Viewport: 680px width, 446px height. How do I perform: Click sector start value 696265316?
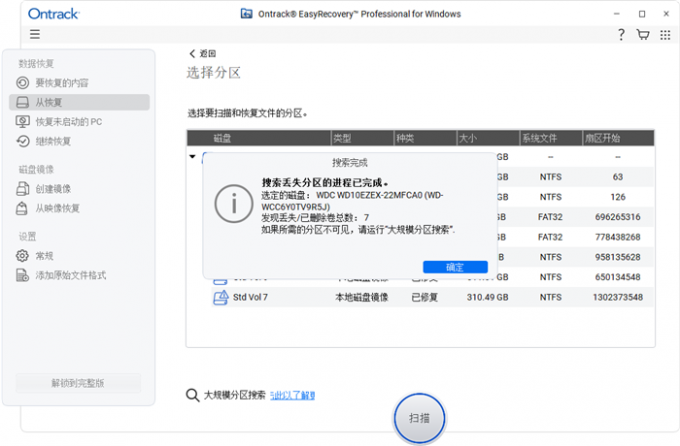(618, 217)
